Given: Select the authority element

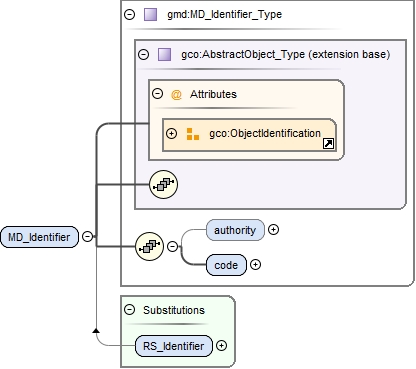Looking at the screenshot, I should [x=235, y=230].
